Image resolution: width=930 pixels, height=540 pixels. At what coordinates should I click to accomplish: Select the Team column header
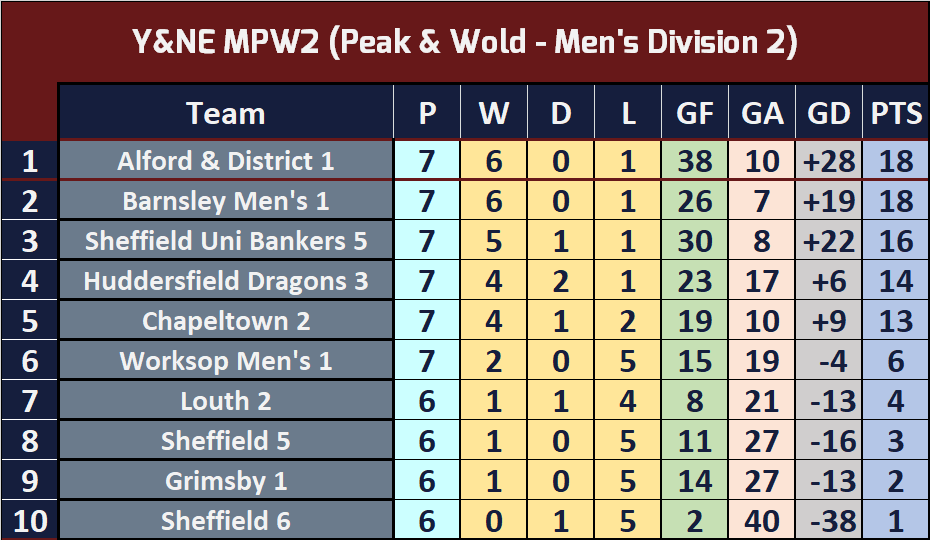pos(226,113)
